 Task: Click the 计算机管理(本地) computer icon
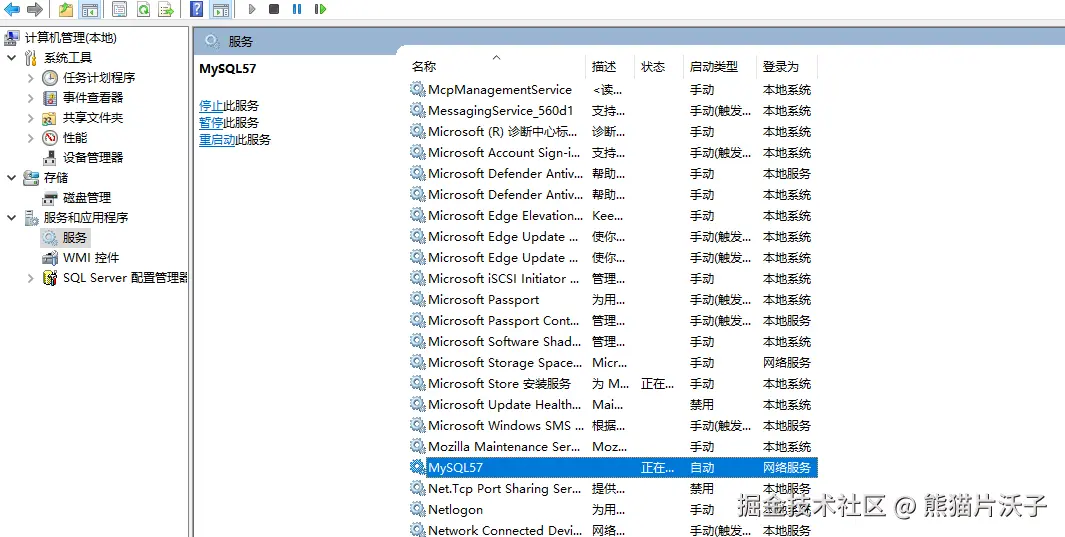pos(12,38)
